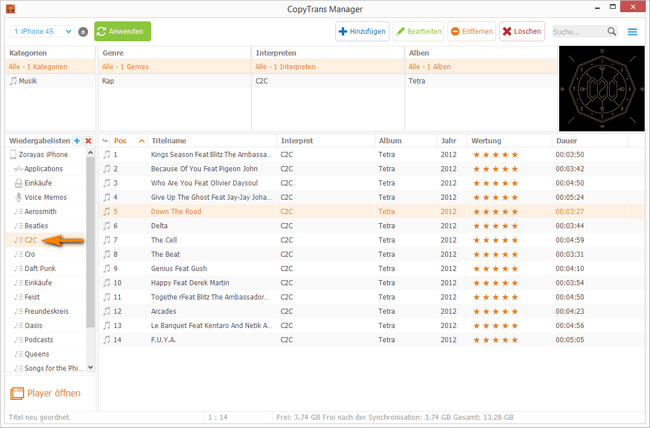Open the Cro playlist

coord(29,254)
